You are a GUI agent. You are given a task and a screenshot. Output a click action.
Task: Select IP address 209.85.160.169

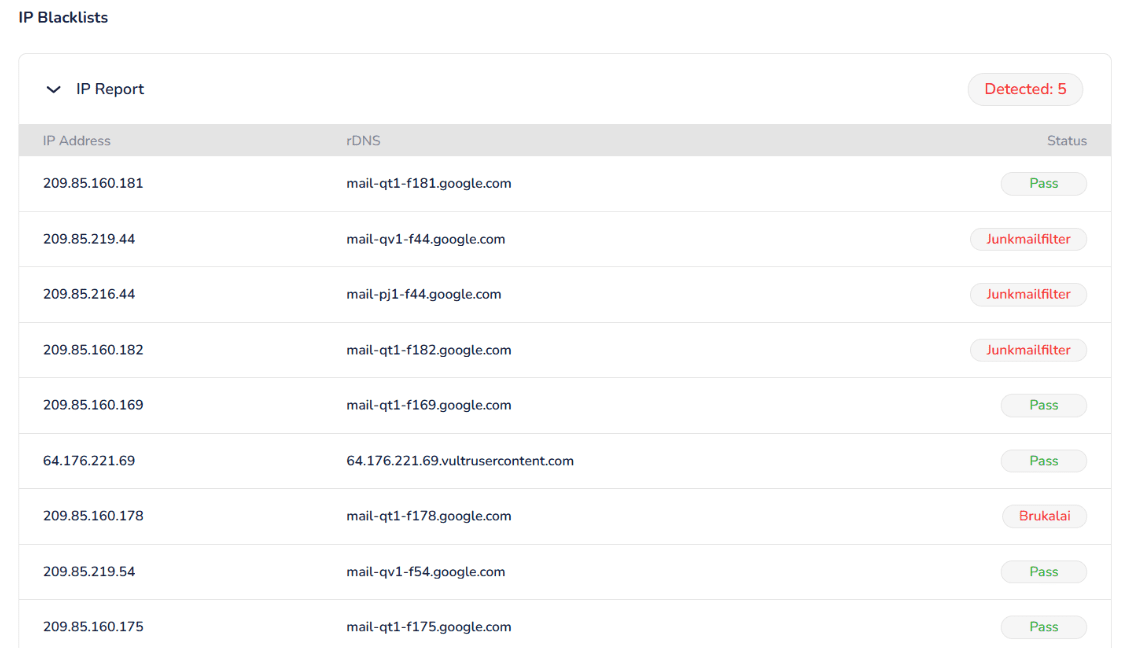pos(93,405)
